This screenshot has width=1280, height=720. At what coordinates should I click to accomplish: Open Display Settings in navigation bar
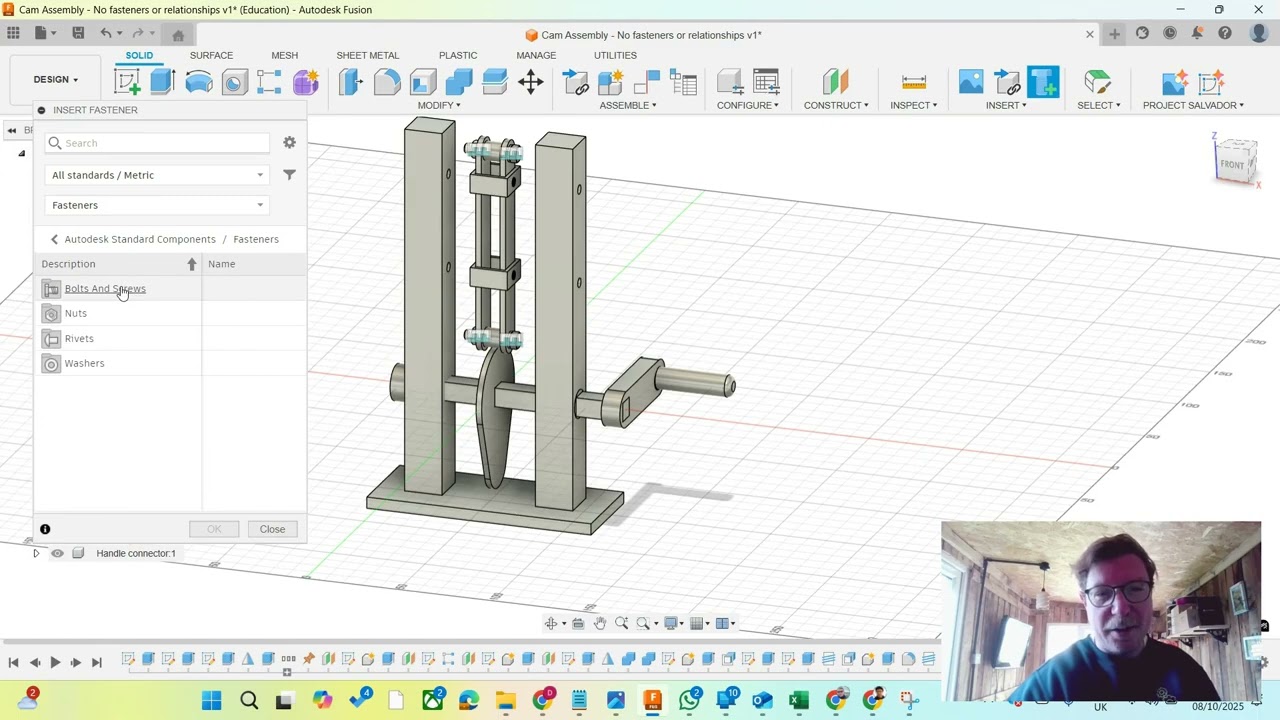pos(673,623)
